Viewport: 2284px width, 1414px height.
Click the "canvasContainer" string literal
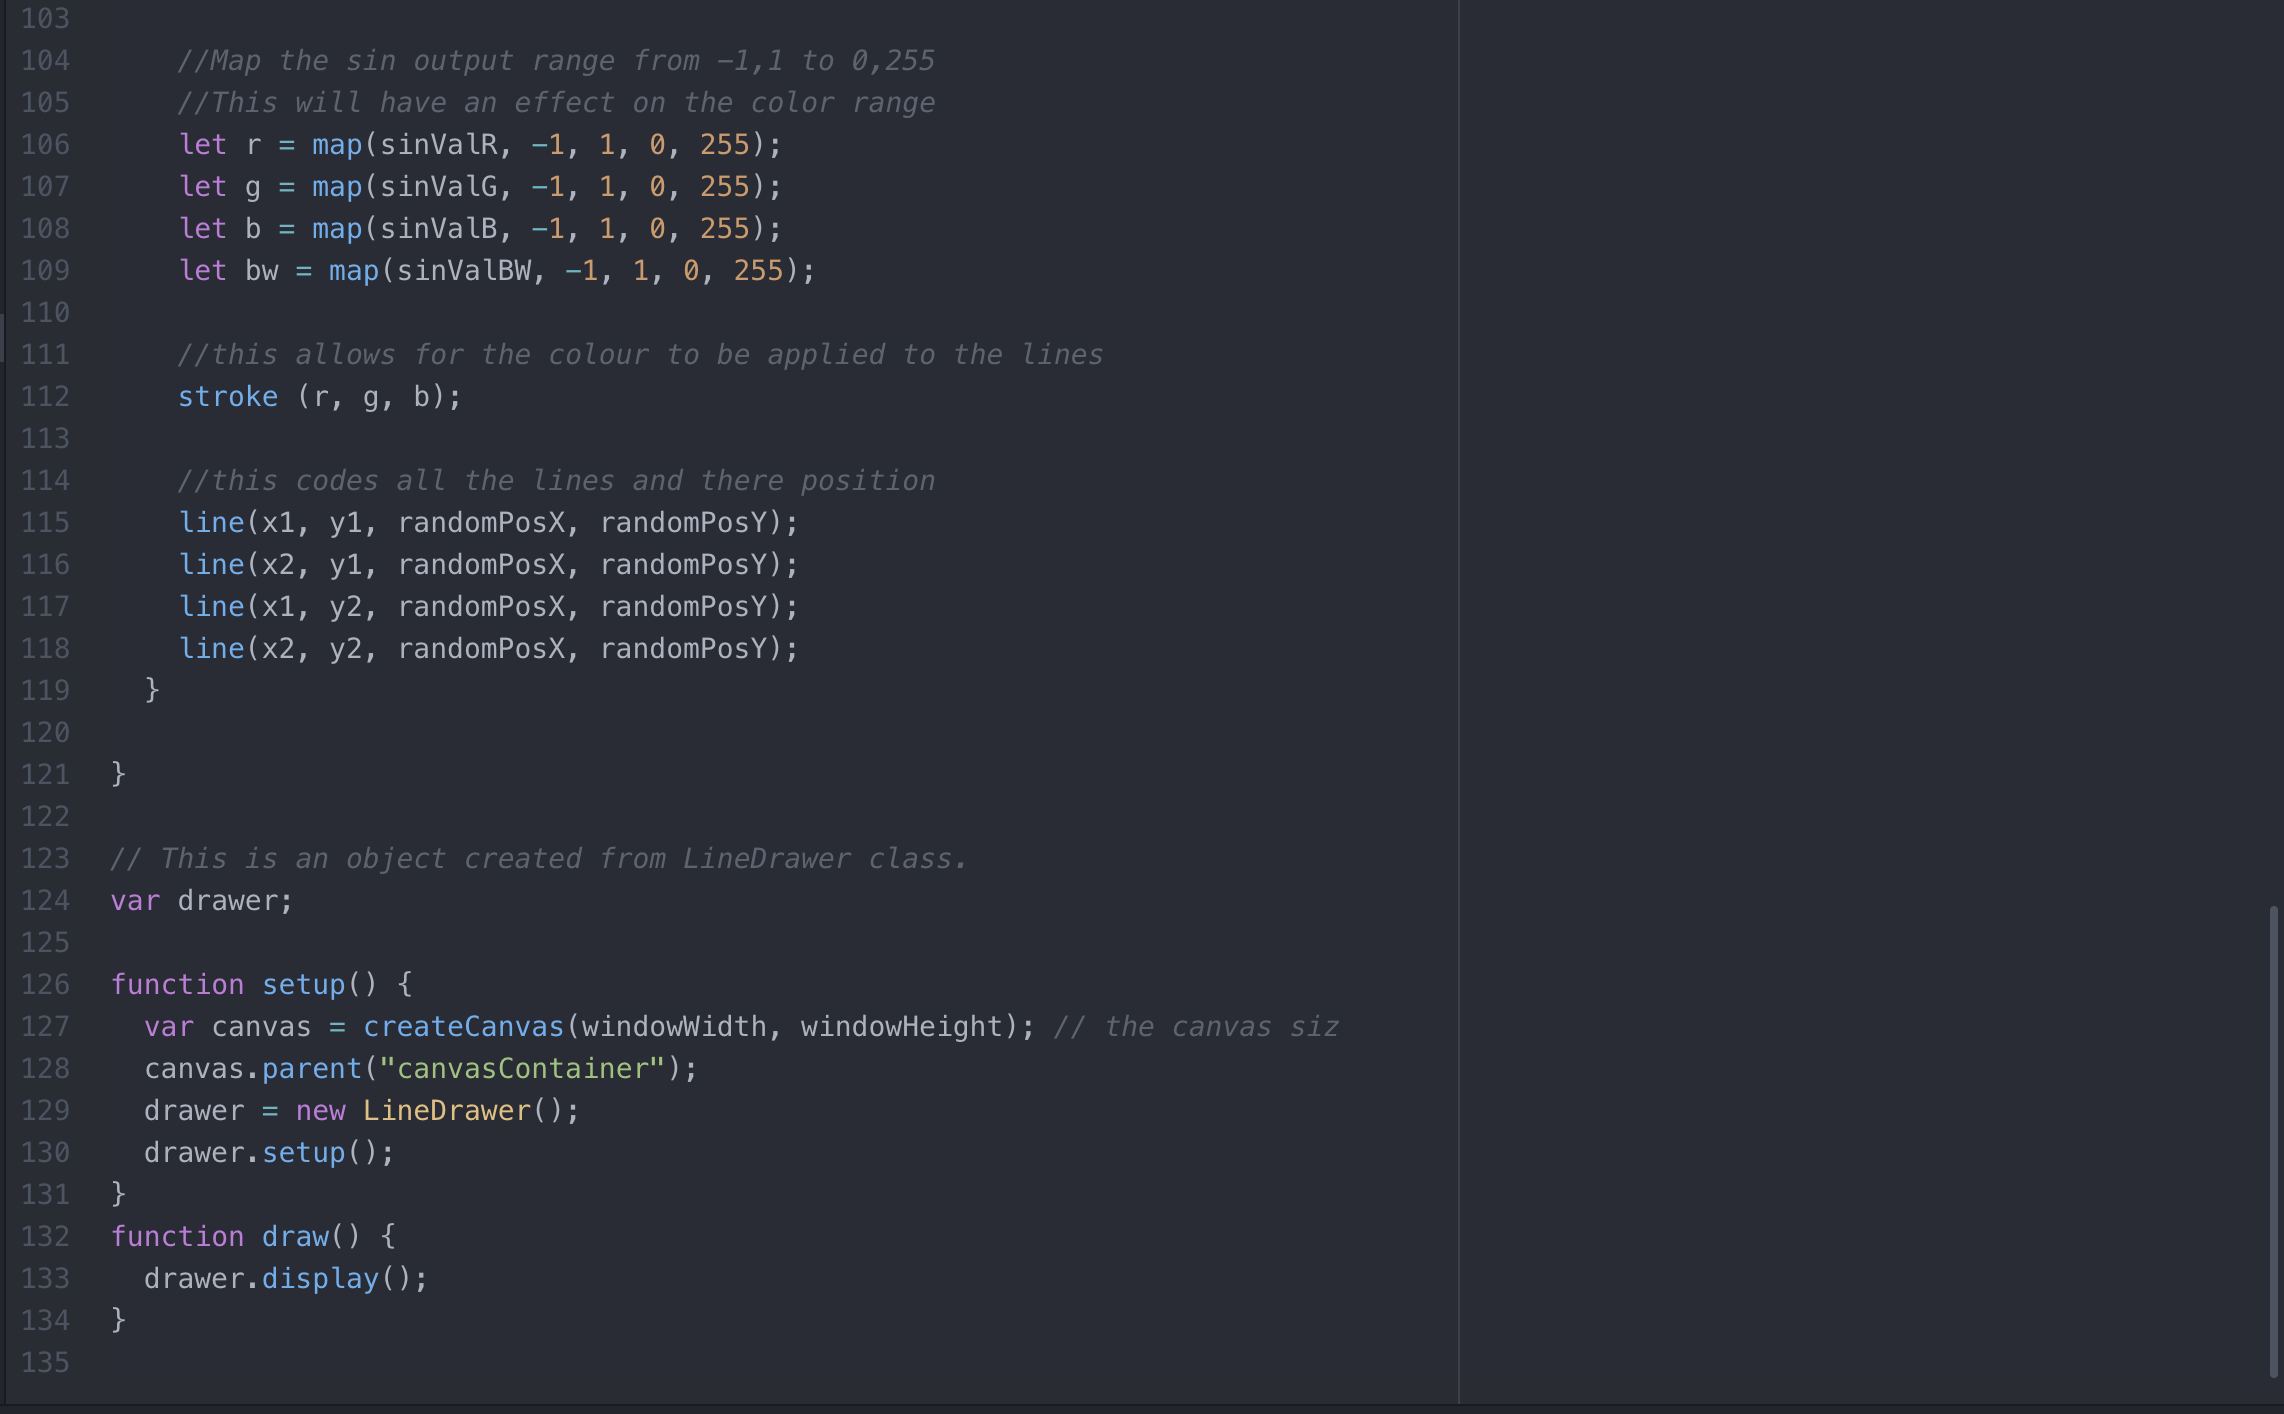(x=521, y=1069)
